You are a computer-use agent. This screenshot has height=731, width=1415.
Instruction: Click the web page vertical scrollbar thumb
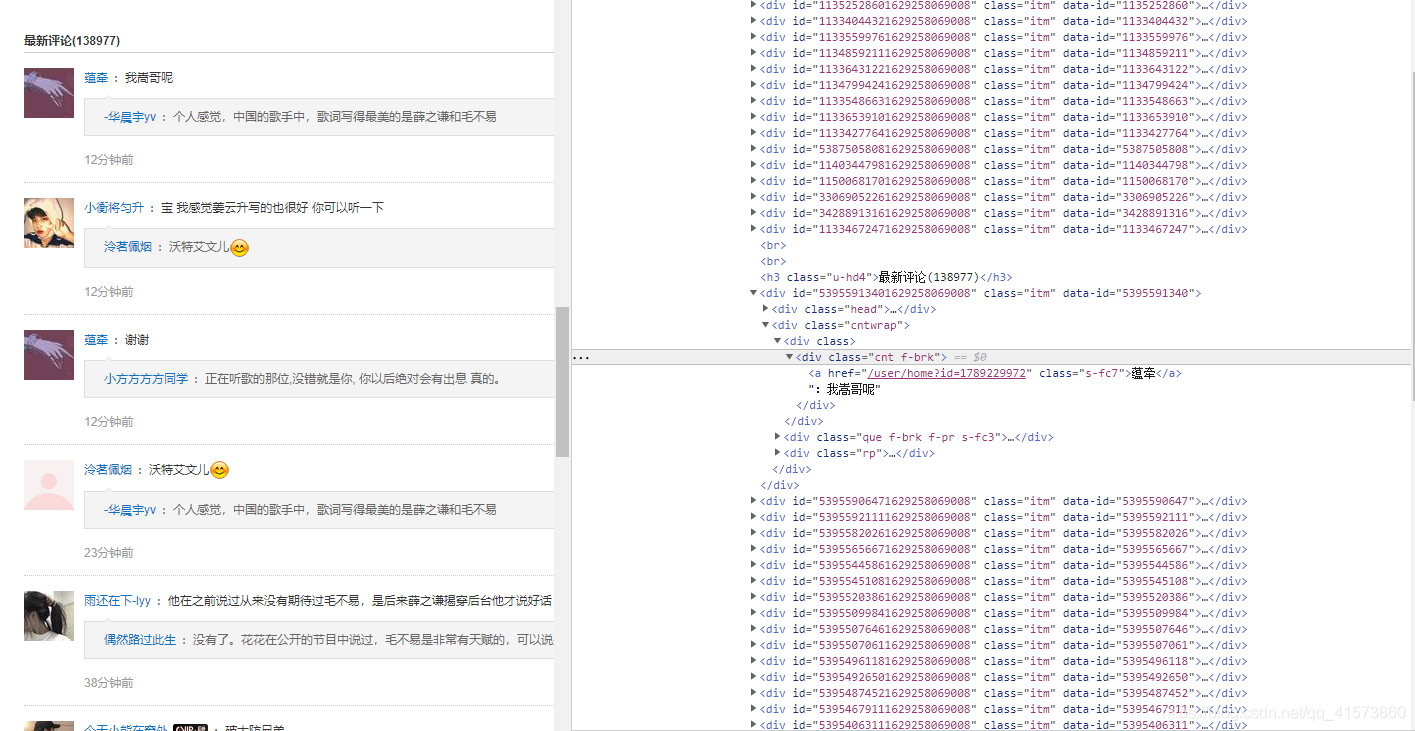coord(562,382)
